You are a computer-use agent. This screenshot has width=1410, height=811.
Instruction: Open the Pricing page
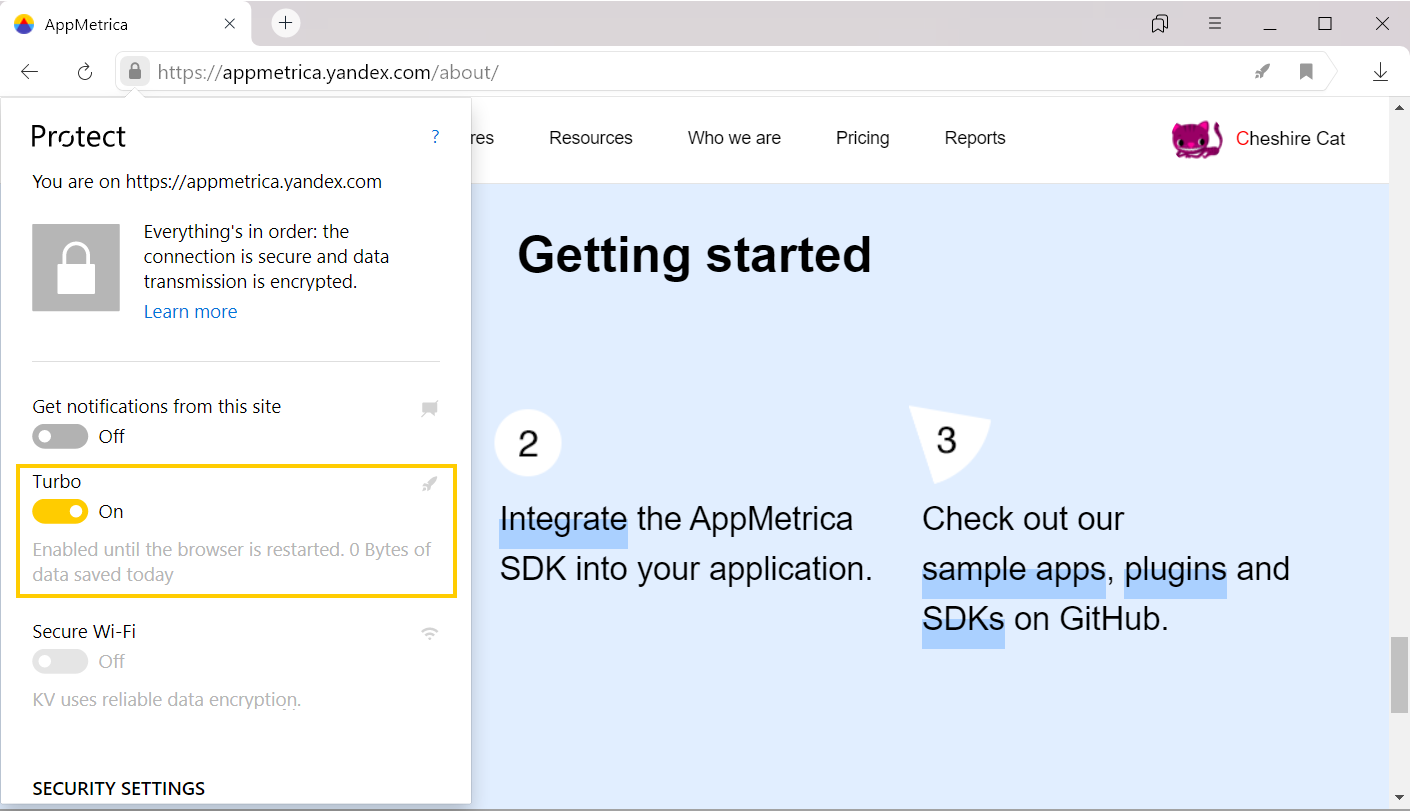pyautogui.click(x=863, y=138)
